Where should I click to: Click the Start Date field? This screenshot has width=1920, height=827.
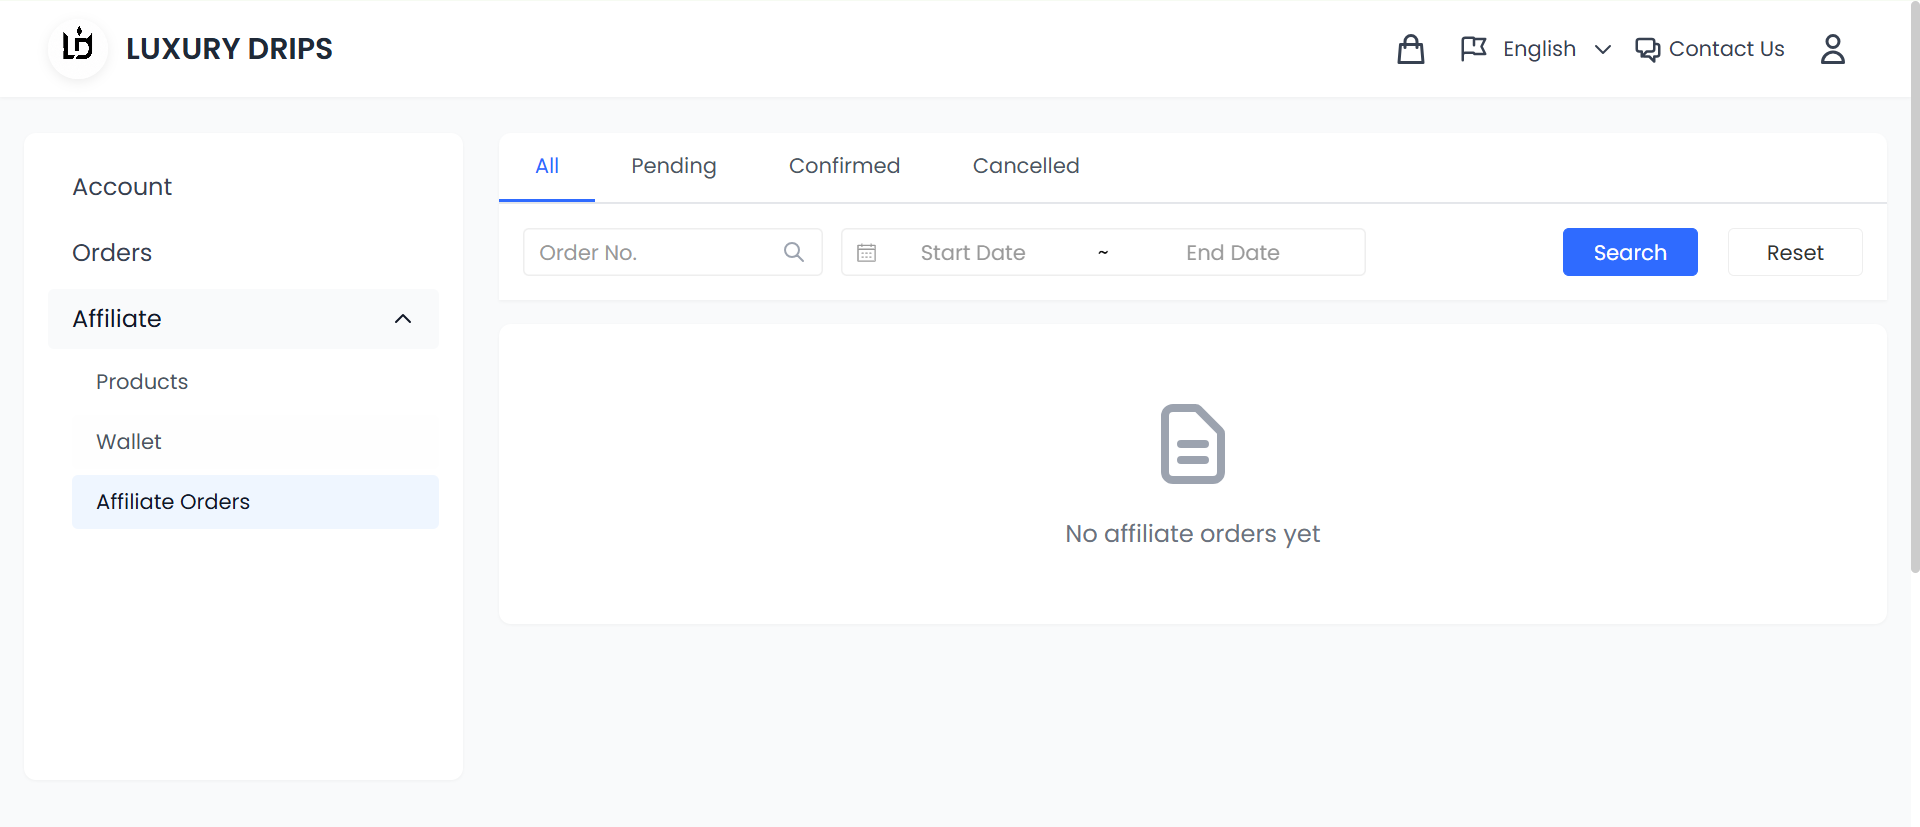point(973,253)
